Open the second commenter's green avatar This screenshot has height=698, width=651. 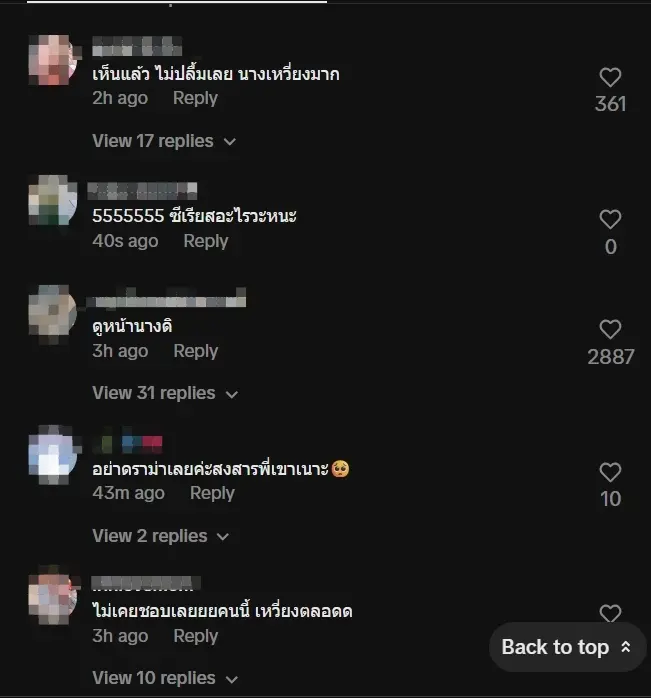point(53,200)
